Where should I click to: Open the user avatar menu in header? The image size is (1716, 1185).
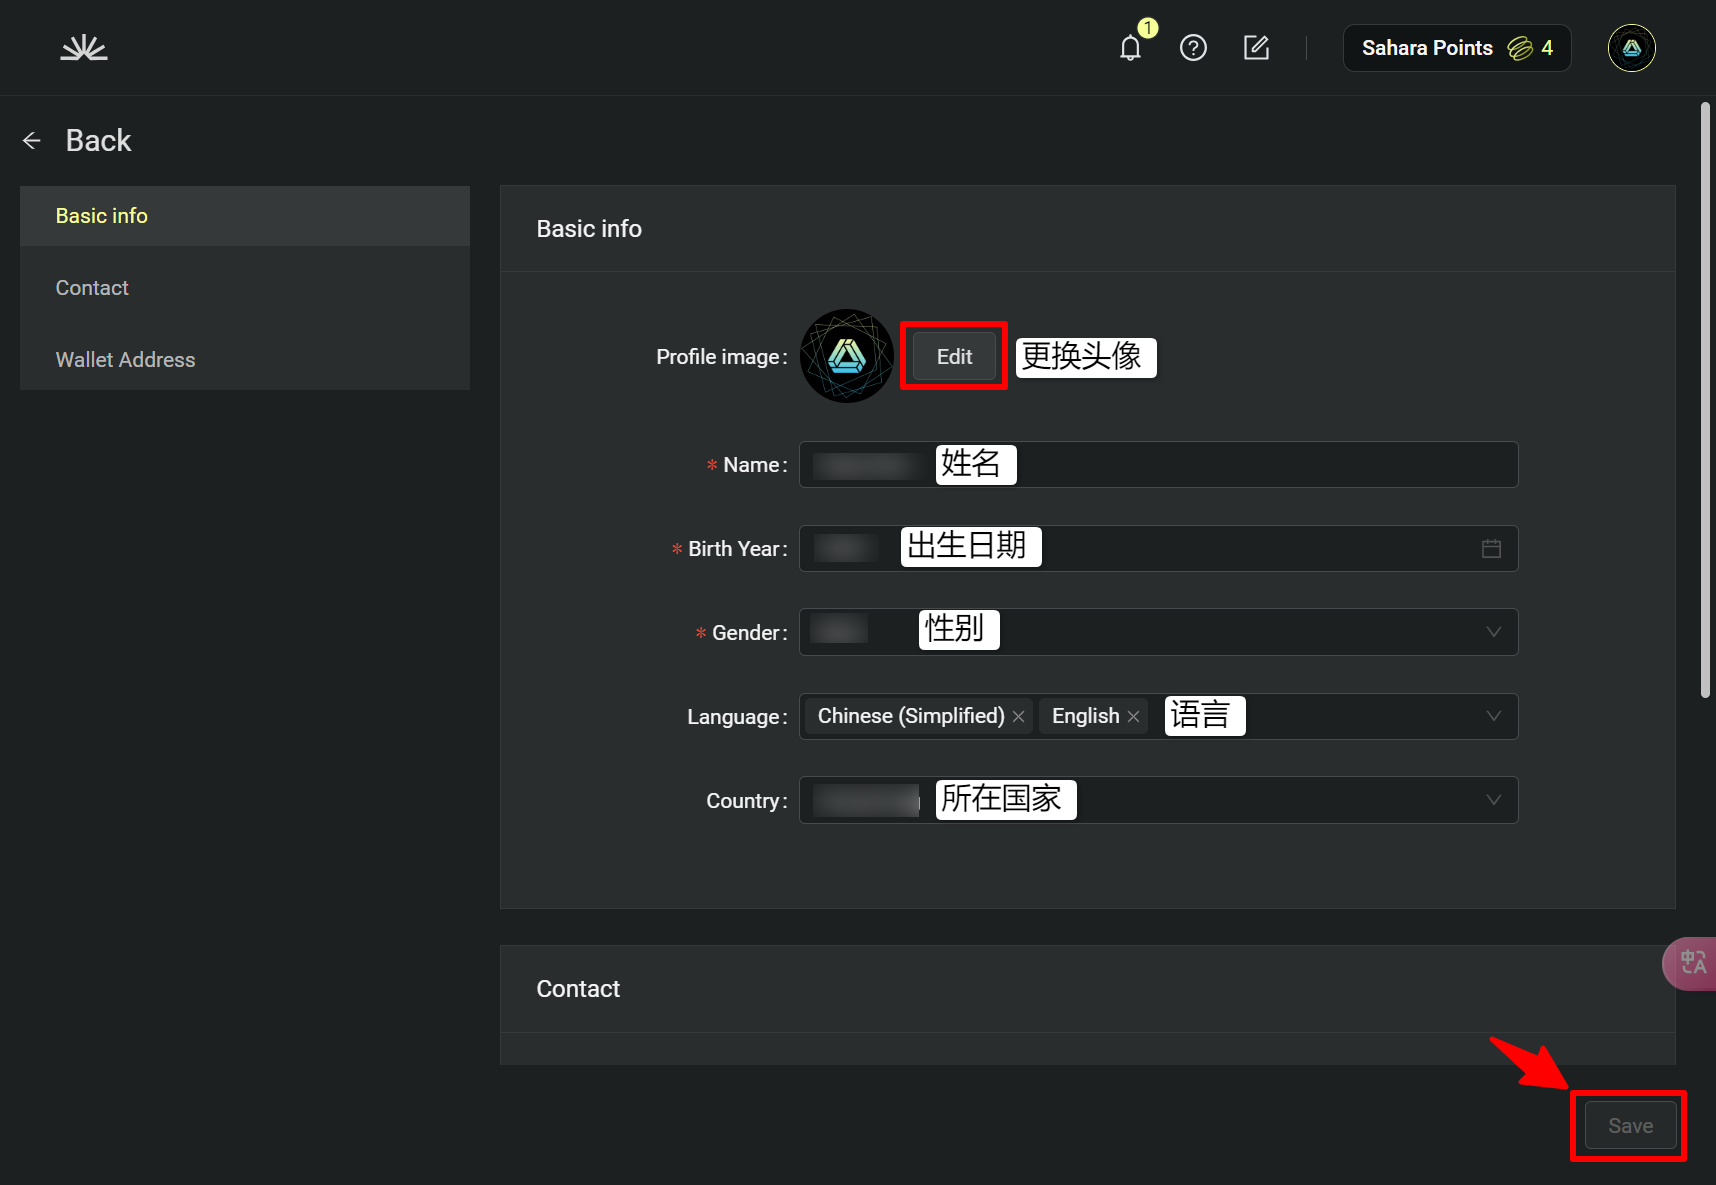(1631, 48)
